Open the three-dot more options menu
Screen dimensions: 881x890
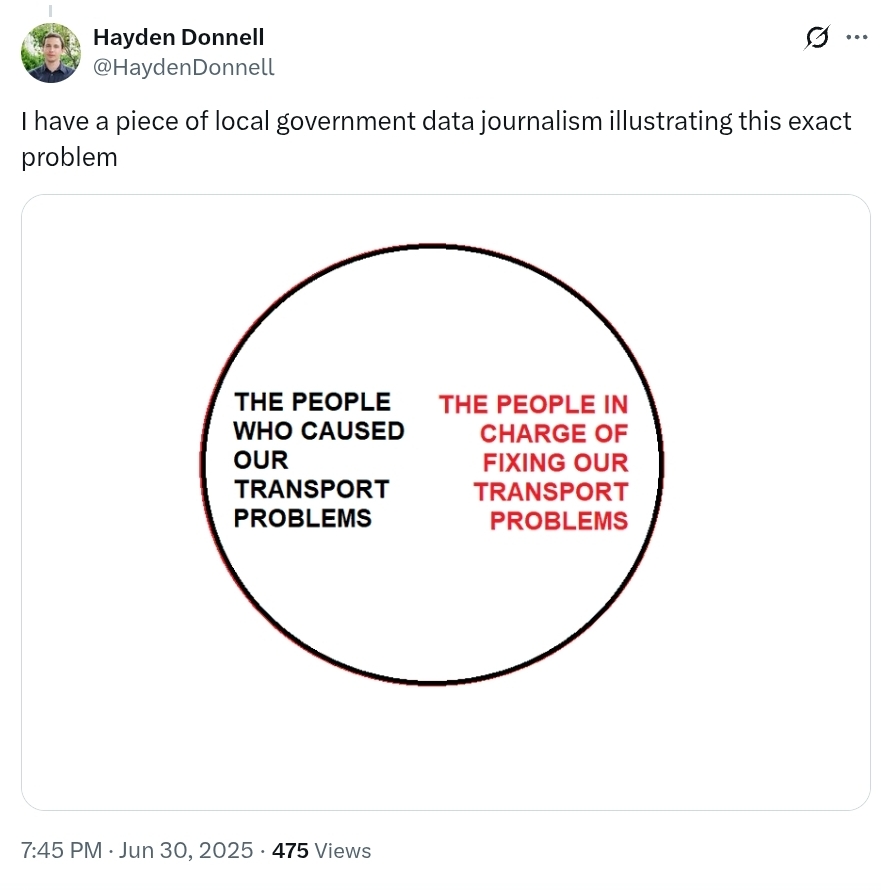(857, 37)
